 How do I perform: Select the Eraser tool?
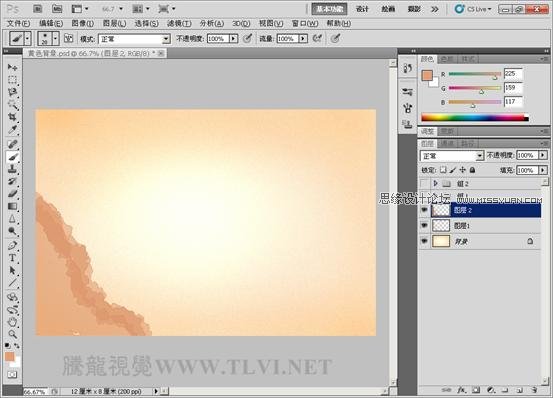pyautogui.click(x=13, y=194)
